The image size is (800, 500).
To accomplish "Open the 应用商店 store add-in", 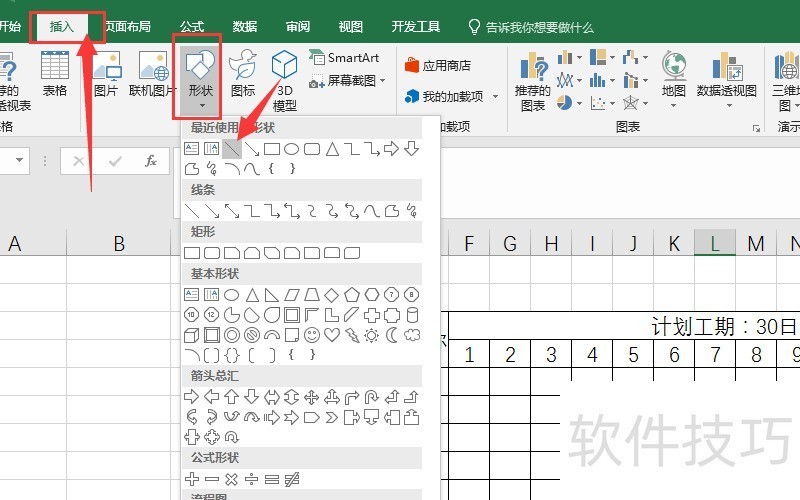I will click(438, 66).
